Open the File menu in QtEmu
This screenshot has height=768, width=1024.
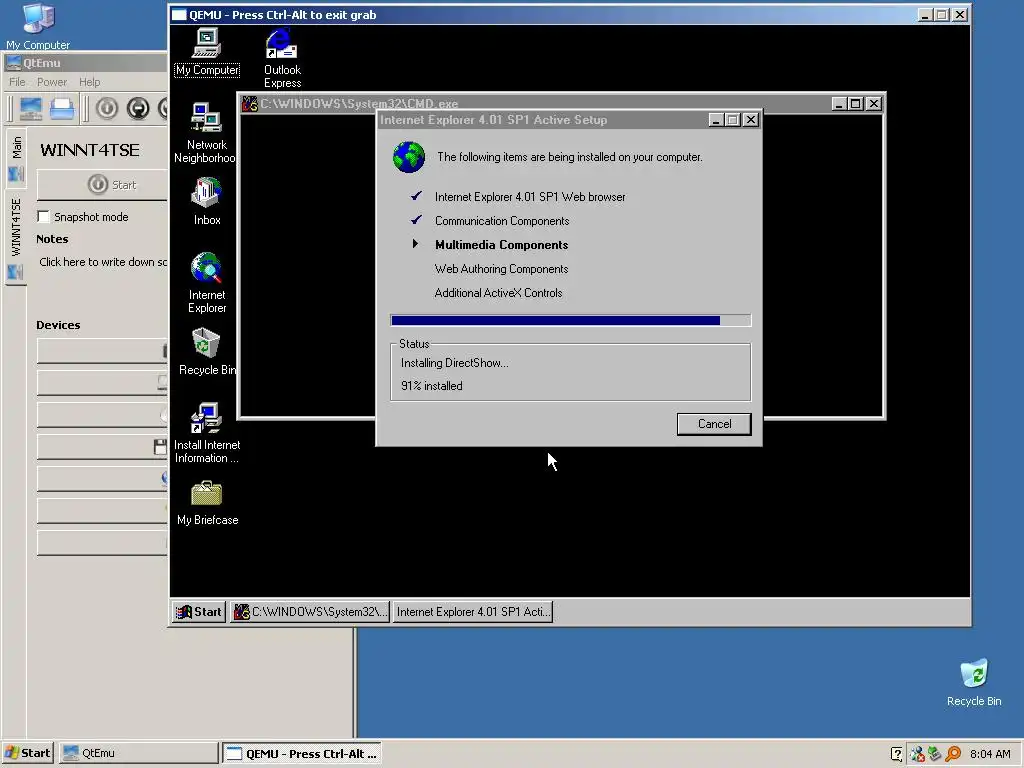point(17,82)
